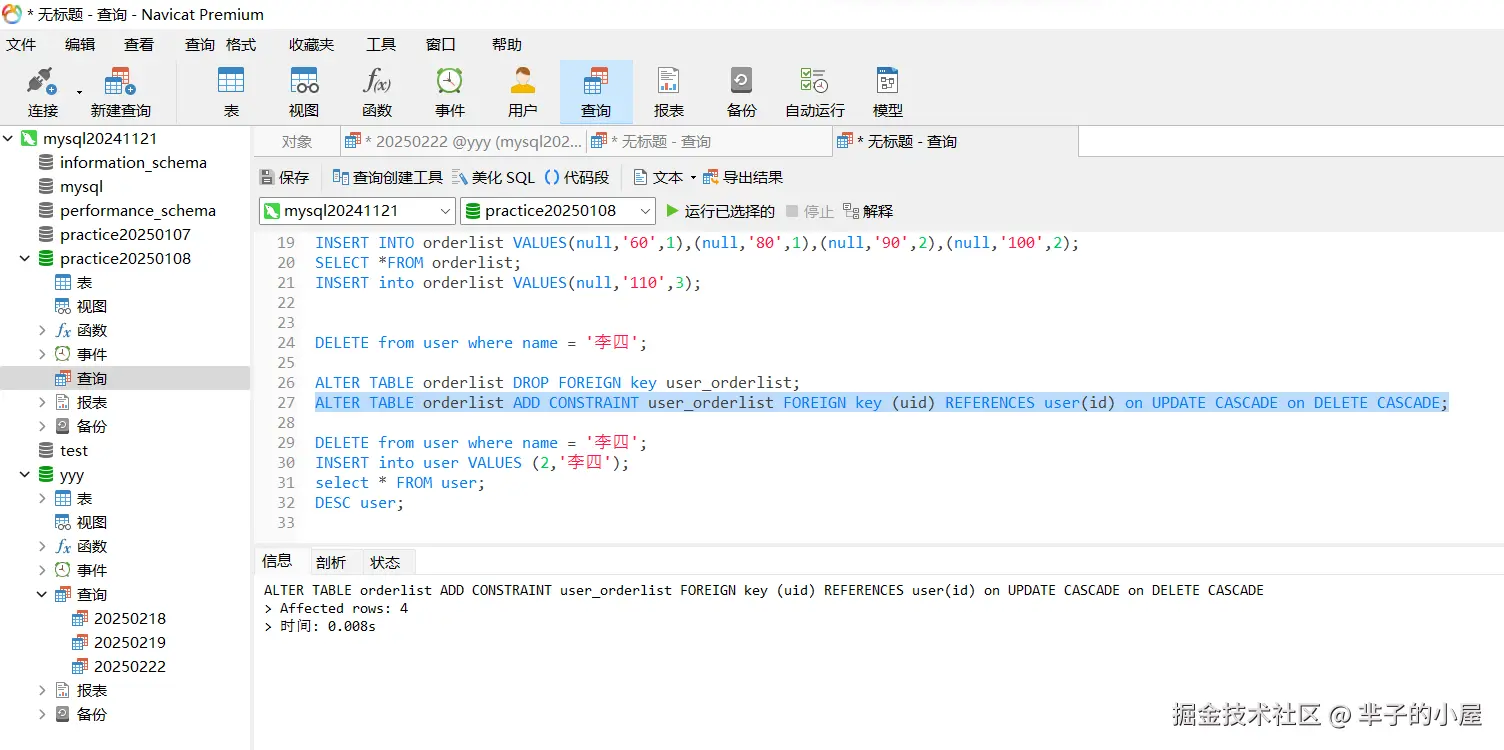The width and height of the screenshot is (1504, 750).
Task: Open the 用户 user toolbar icon
Action: pyautogui.click(x=523, y=92)
